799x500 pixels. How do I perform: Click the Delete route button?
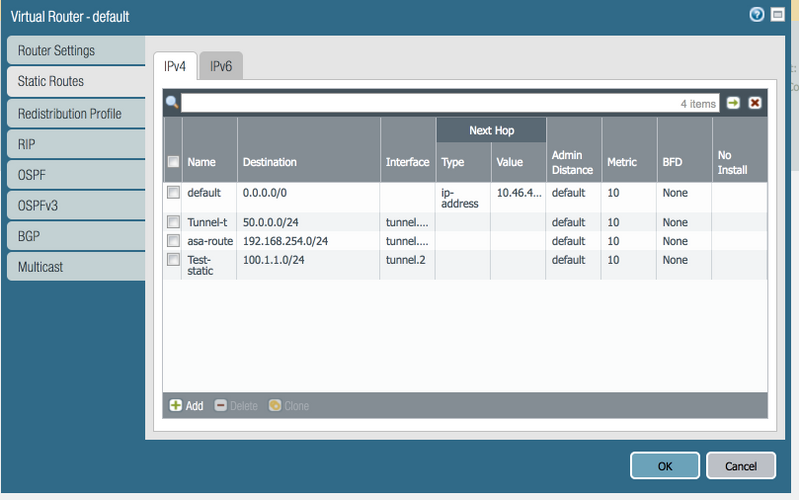click(235, 406)
